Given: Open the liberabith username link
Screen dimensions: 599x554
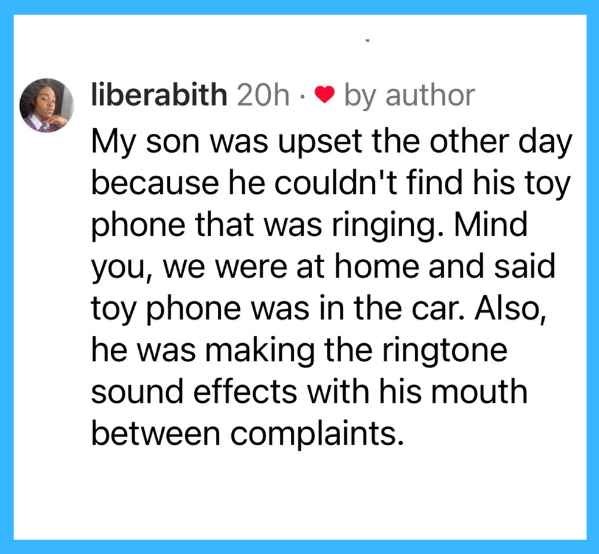Looking at the screenshot, I should tap(159, 94).
